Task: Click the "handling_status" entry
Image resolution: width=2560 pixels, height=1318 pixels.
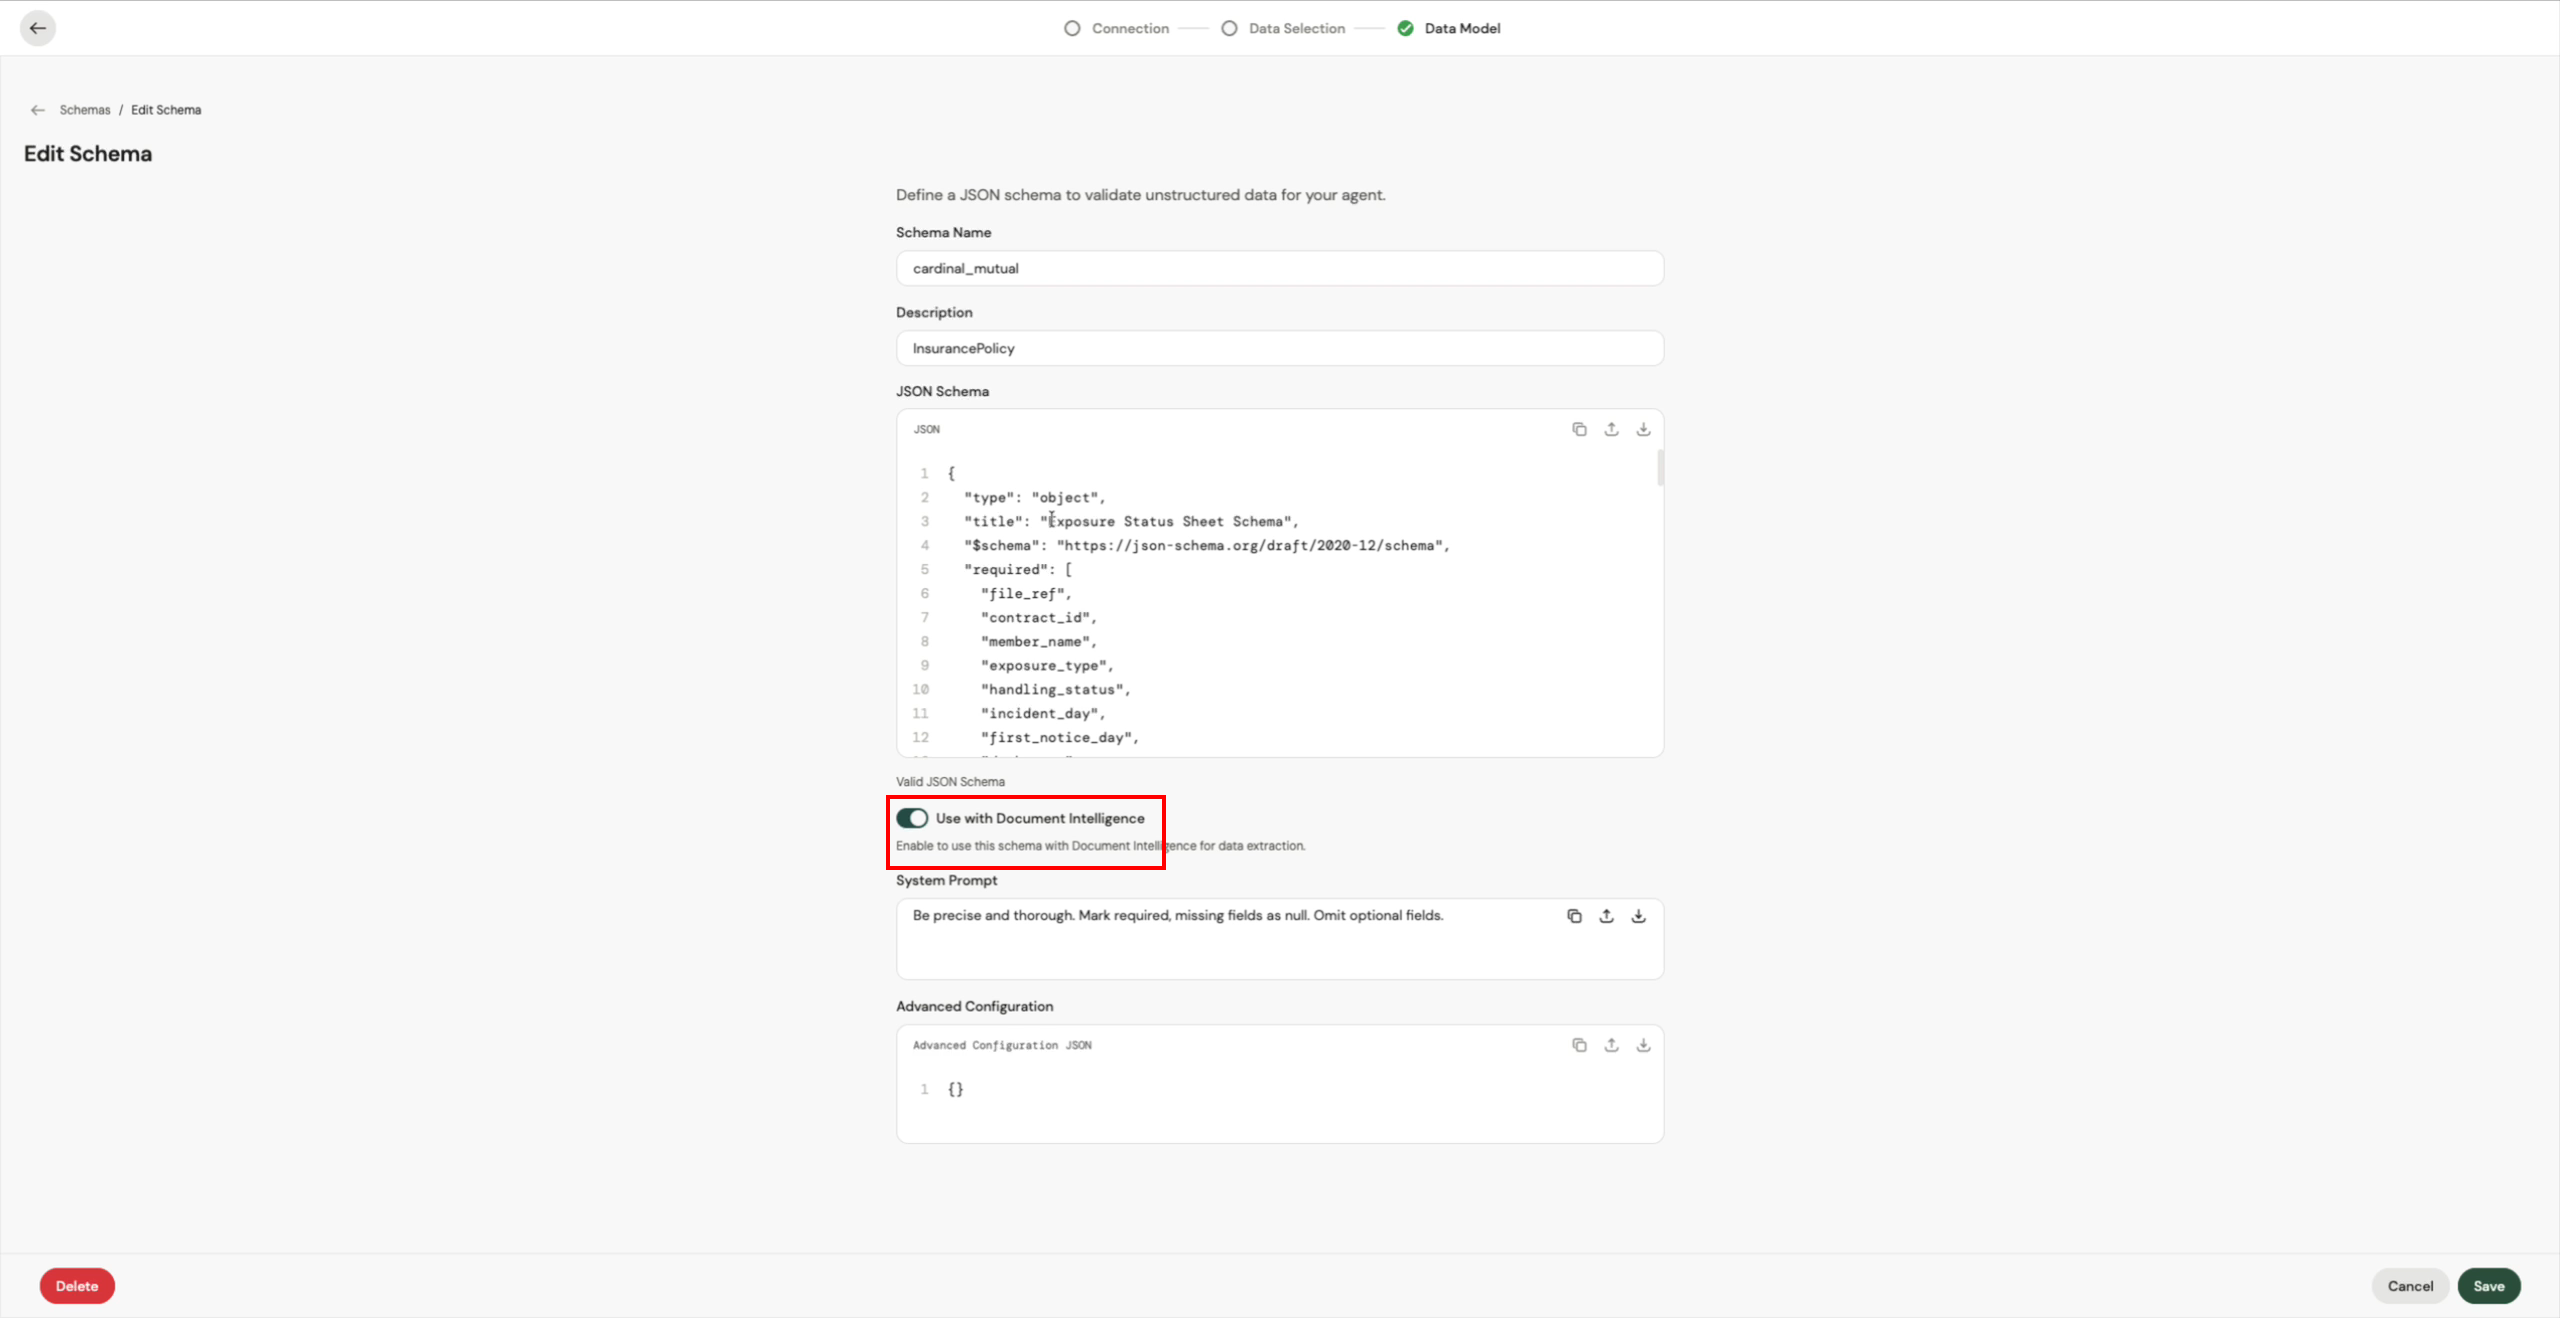Action: pyautogui.click(x=1056, y=690)
